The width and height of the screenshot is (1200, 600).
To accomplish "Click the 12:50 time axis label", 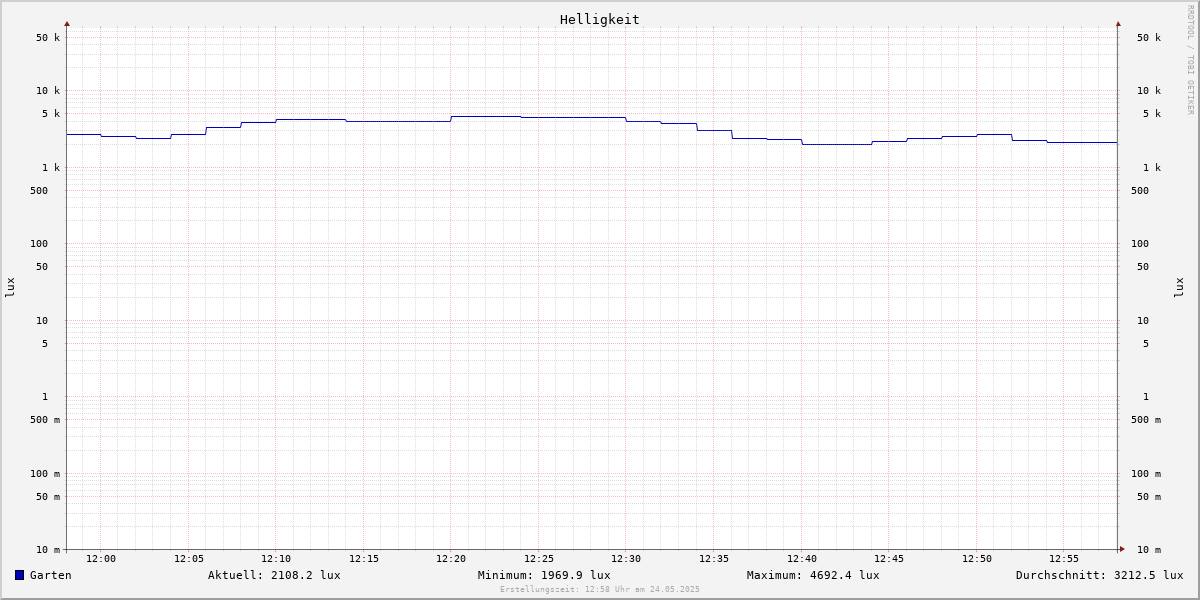I will (x=977, y=559).
